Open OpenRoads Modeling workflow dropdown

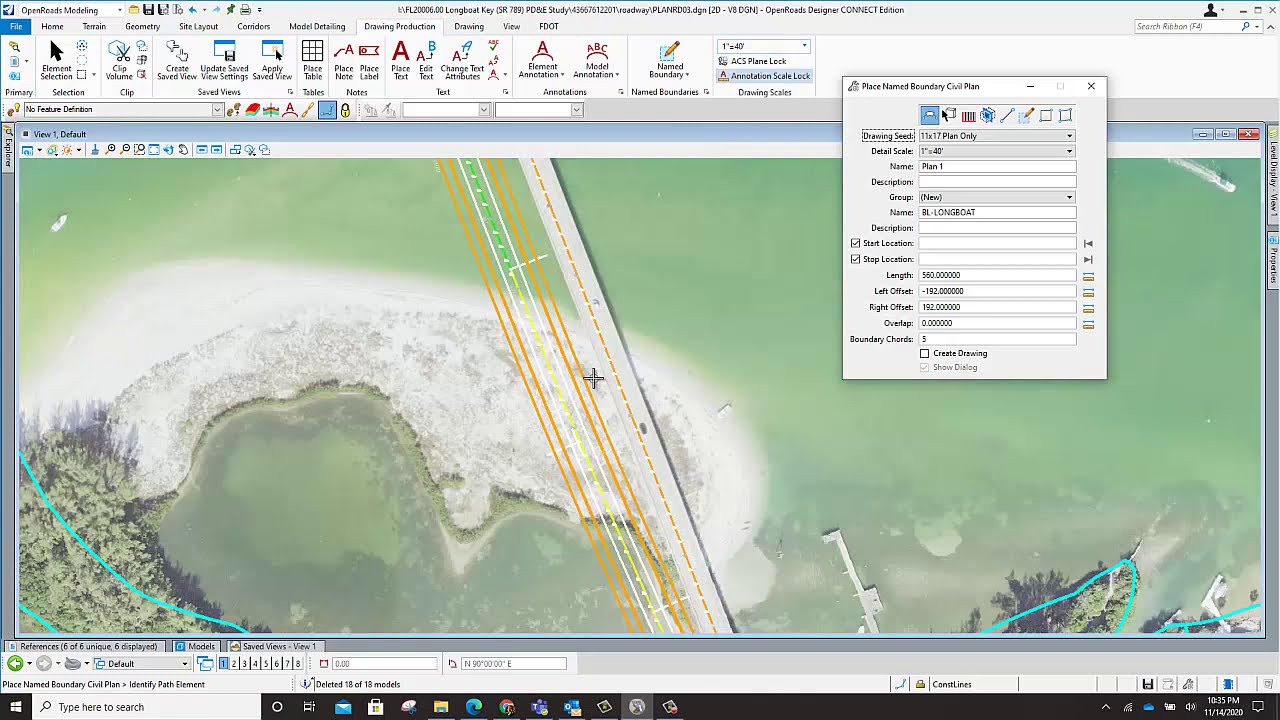[x=70, y=10]
